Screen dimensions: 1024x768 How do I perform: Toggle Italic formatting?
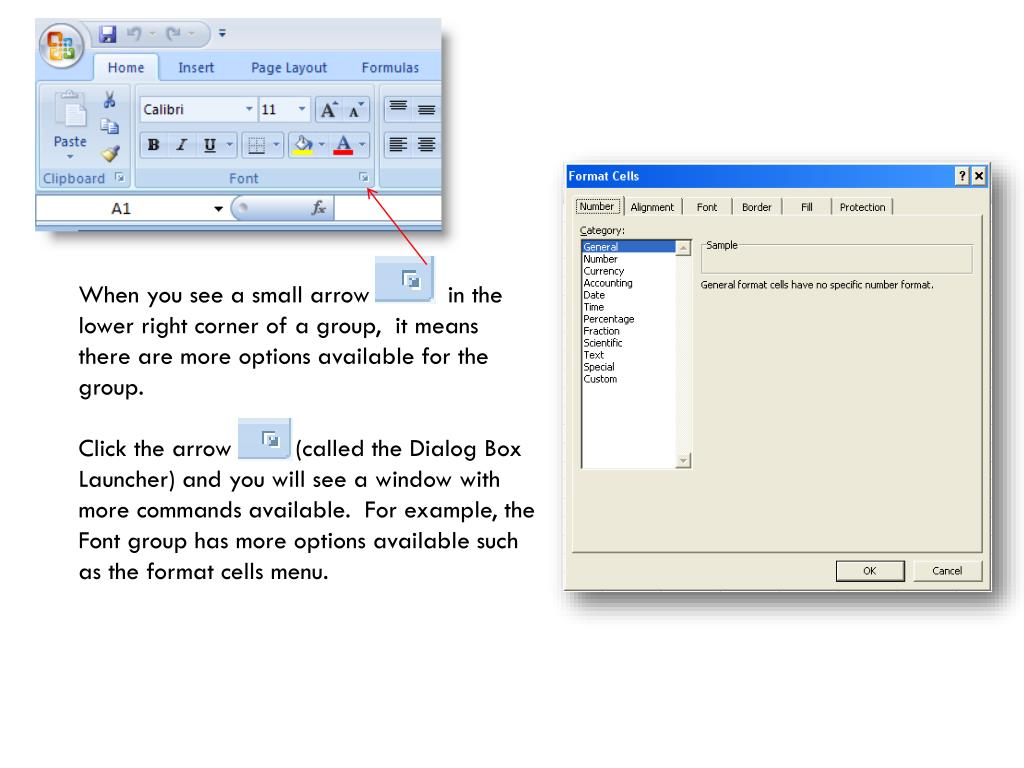(182, 145)
